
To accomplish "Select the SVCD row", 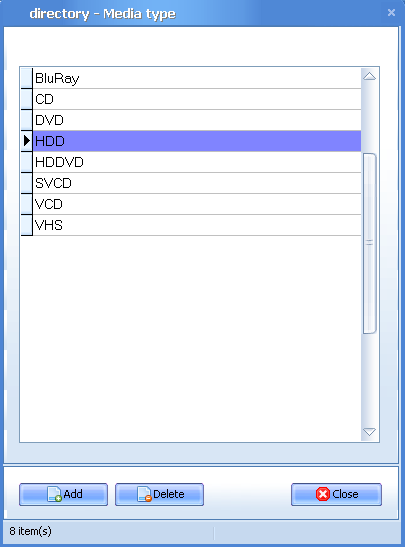I will click(197, 183).
